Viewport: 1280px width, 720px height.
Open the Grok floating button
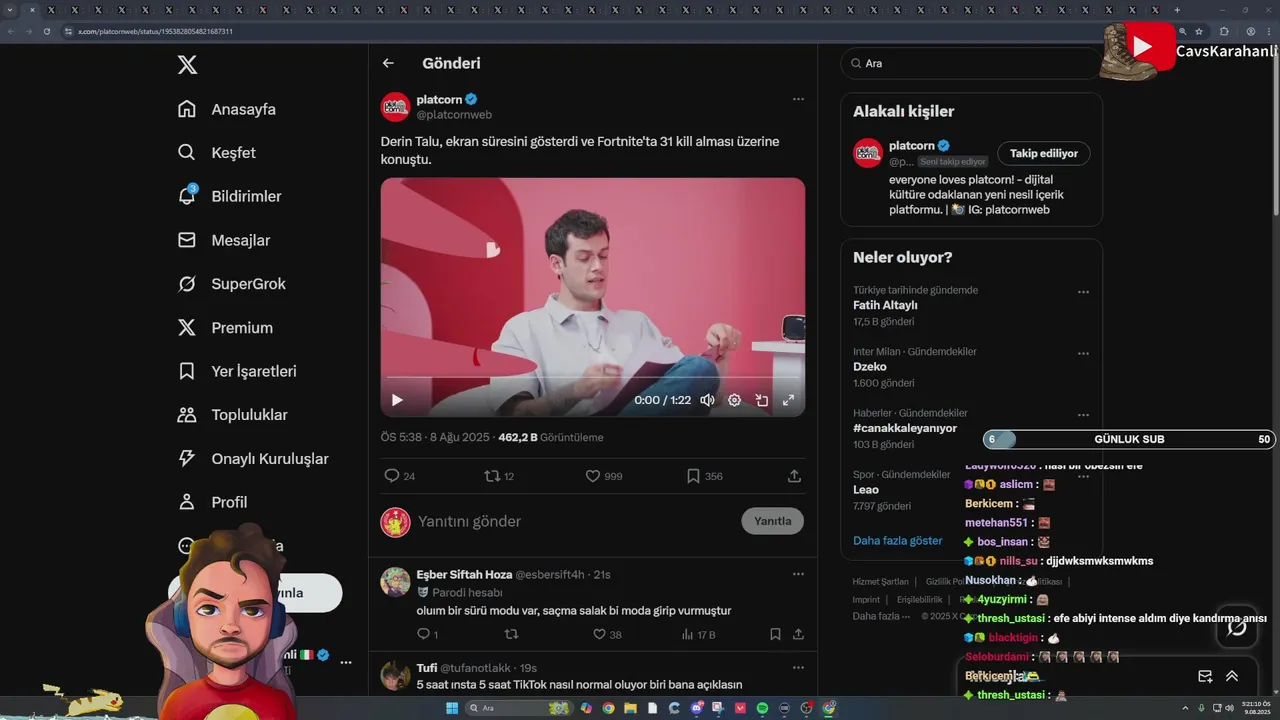click(1237, 626)
